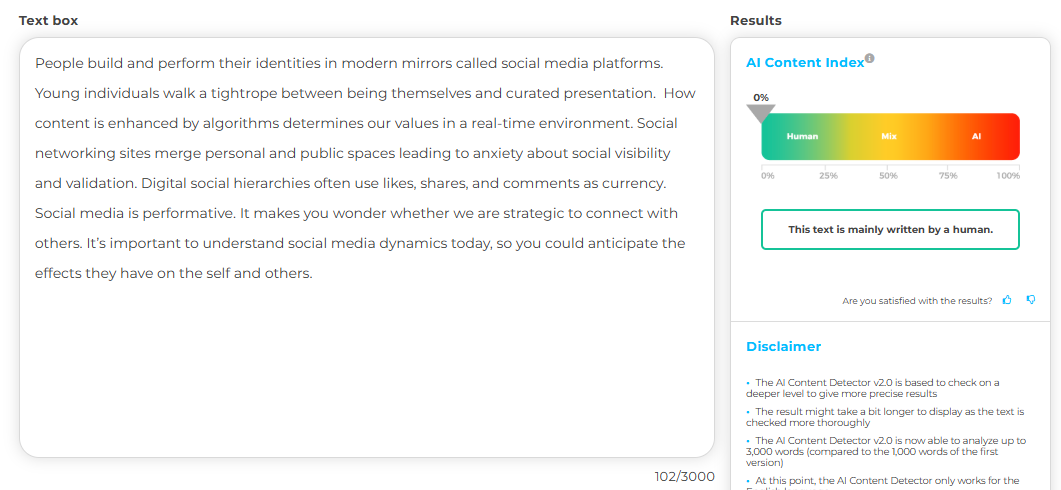Click the AI Content Index heading
Screen dimensions: 1061x490
click(804, 63)
